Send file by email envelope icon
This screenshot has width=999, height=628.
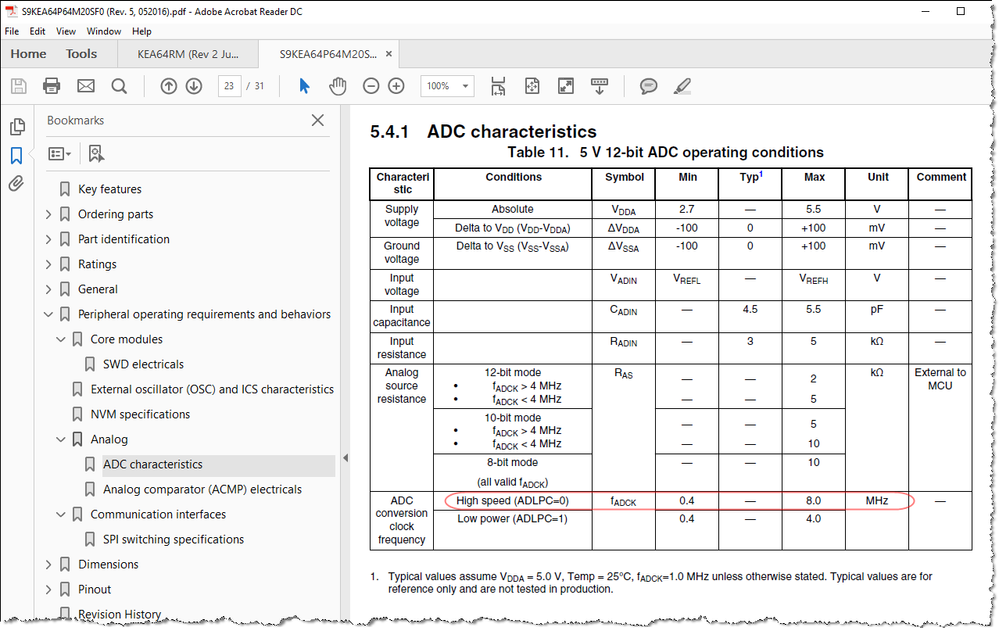coord(86,86)
